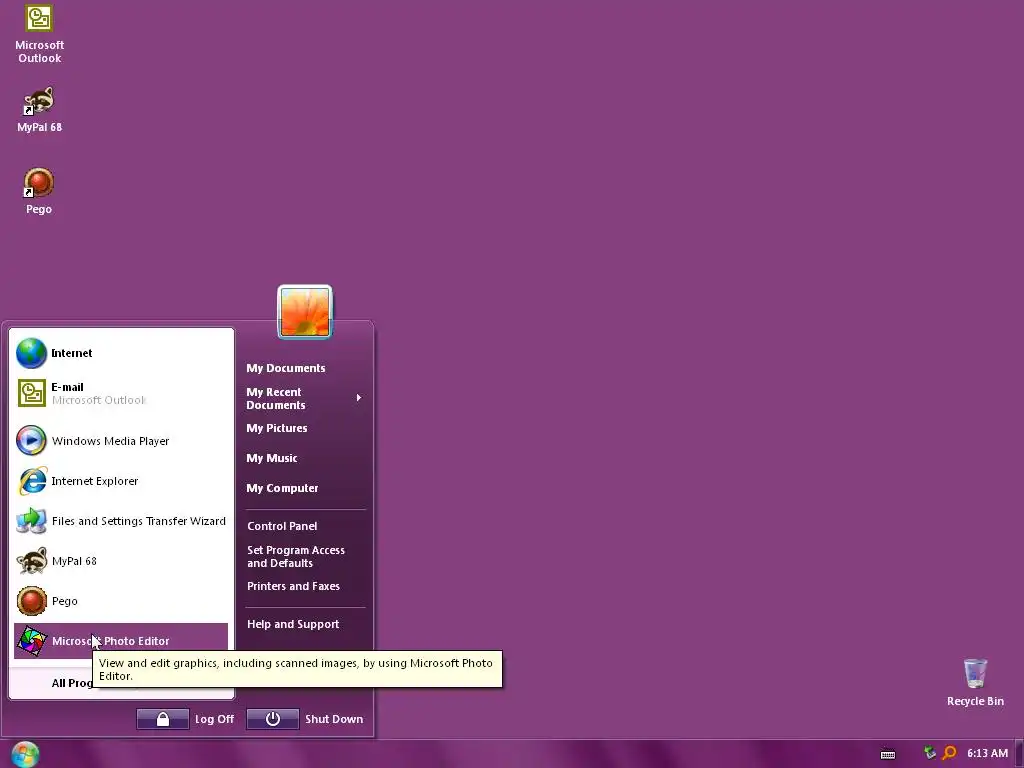Viewport: 1024px width, 768px height.
Task: Open Microsoft Outlook desktop icon
Action: tap(39, 34)
